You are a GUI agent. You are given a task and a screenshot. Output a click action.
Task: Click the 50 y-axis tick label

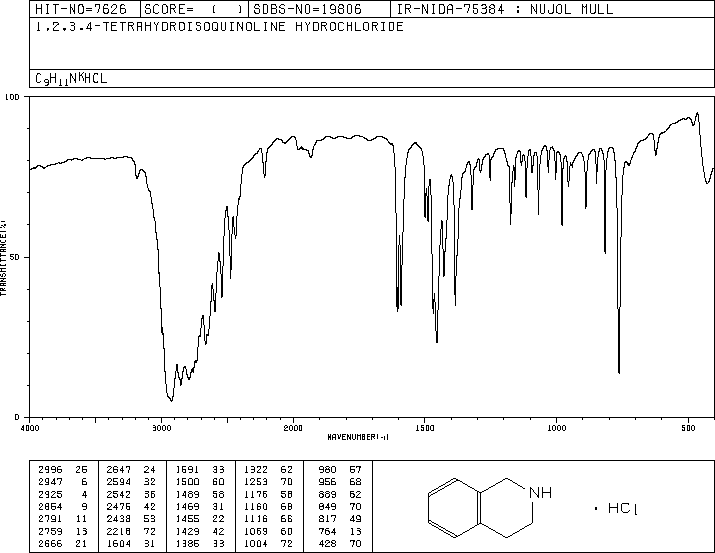pyautogui.click(x=14, y=257)
